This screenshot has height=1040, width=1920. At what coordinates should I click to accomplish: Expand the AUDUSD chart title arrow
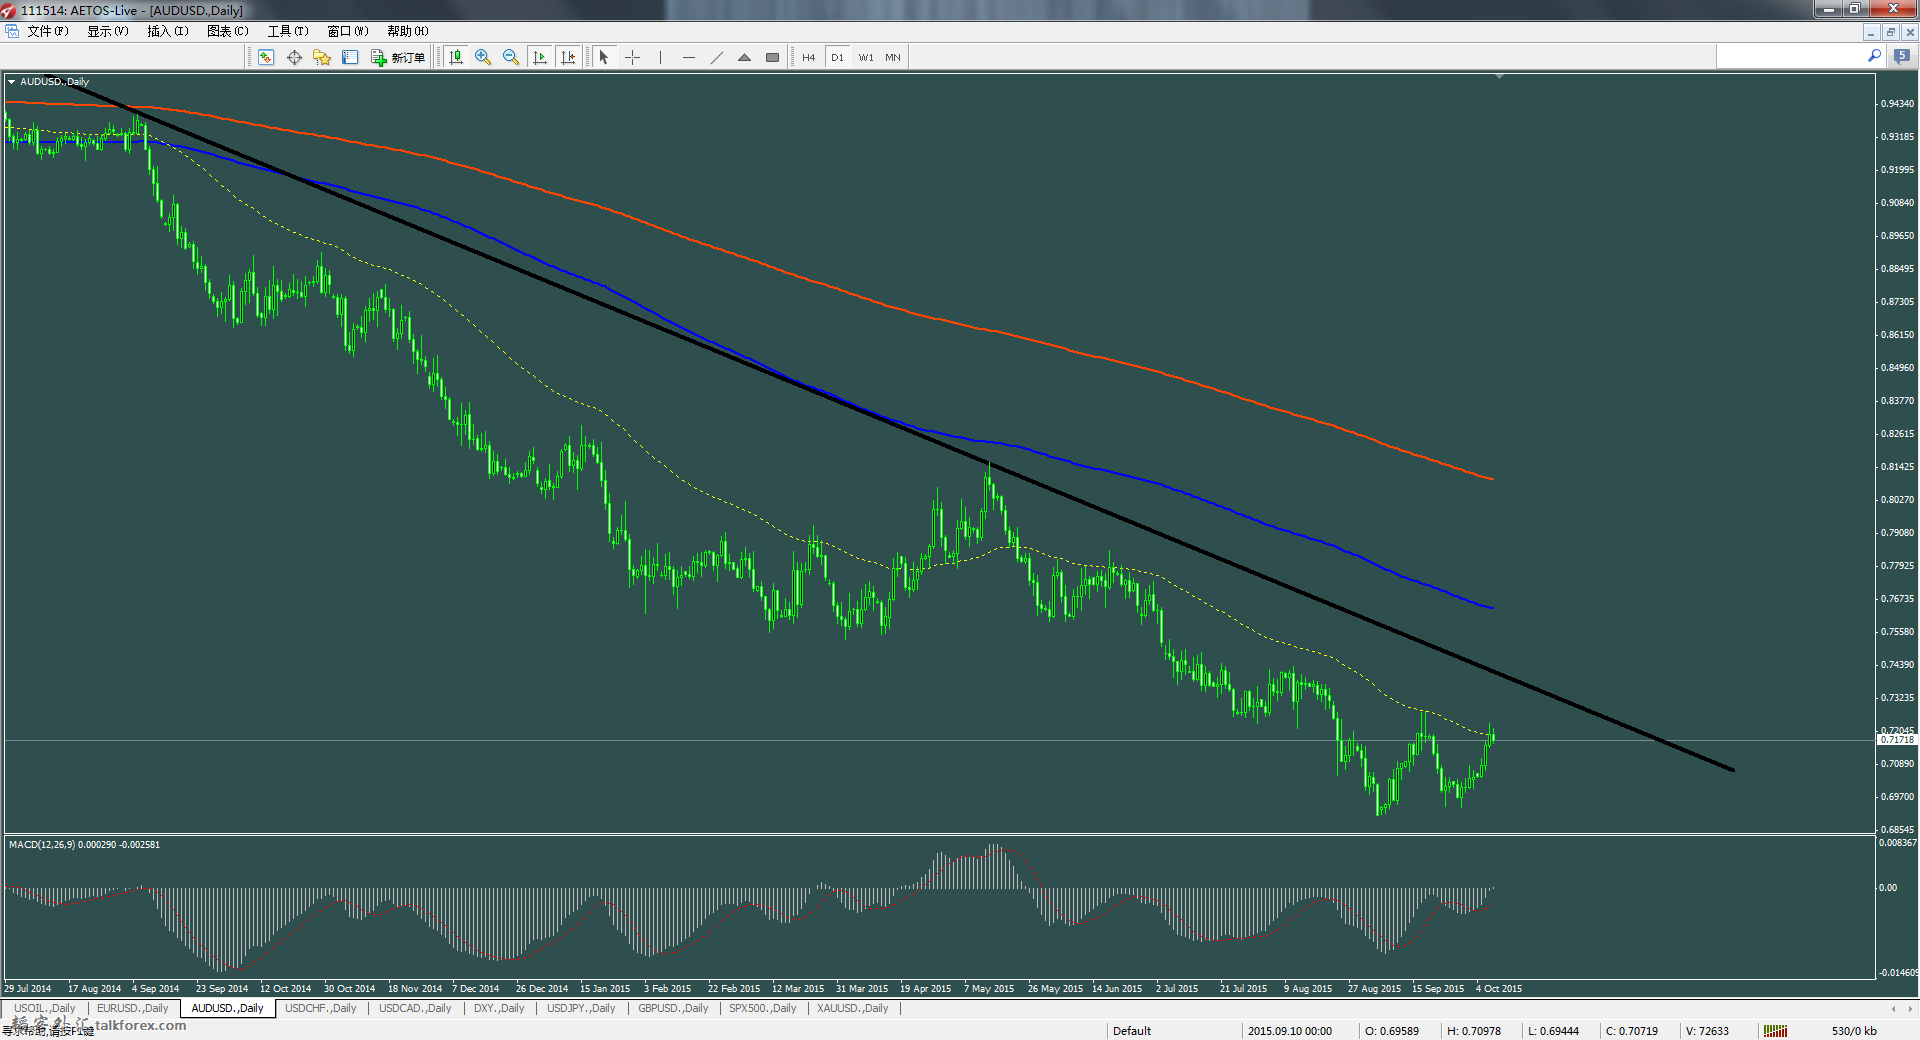[x=11, y=82]
